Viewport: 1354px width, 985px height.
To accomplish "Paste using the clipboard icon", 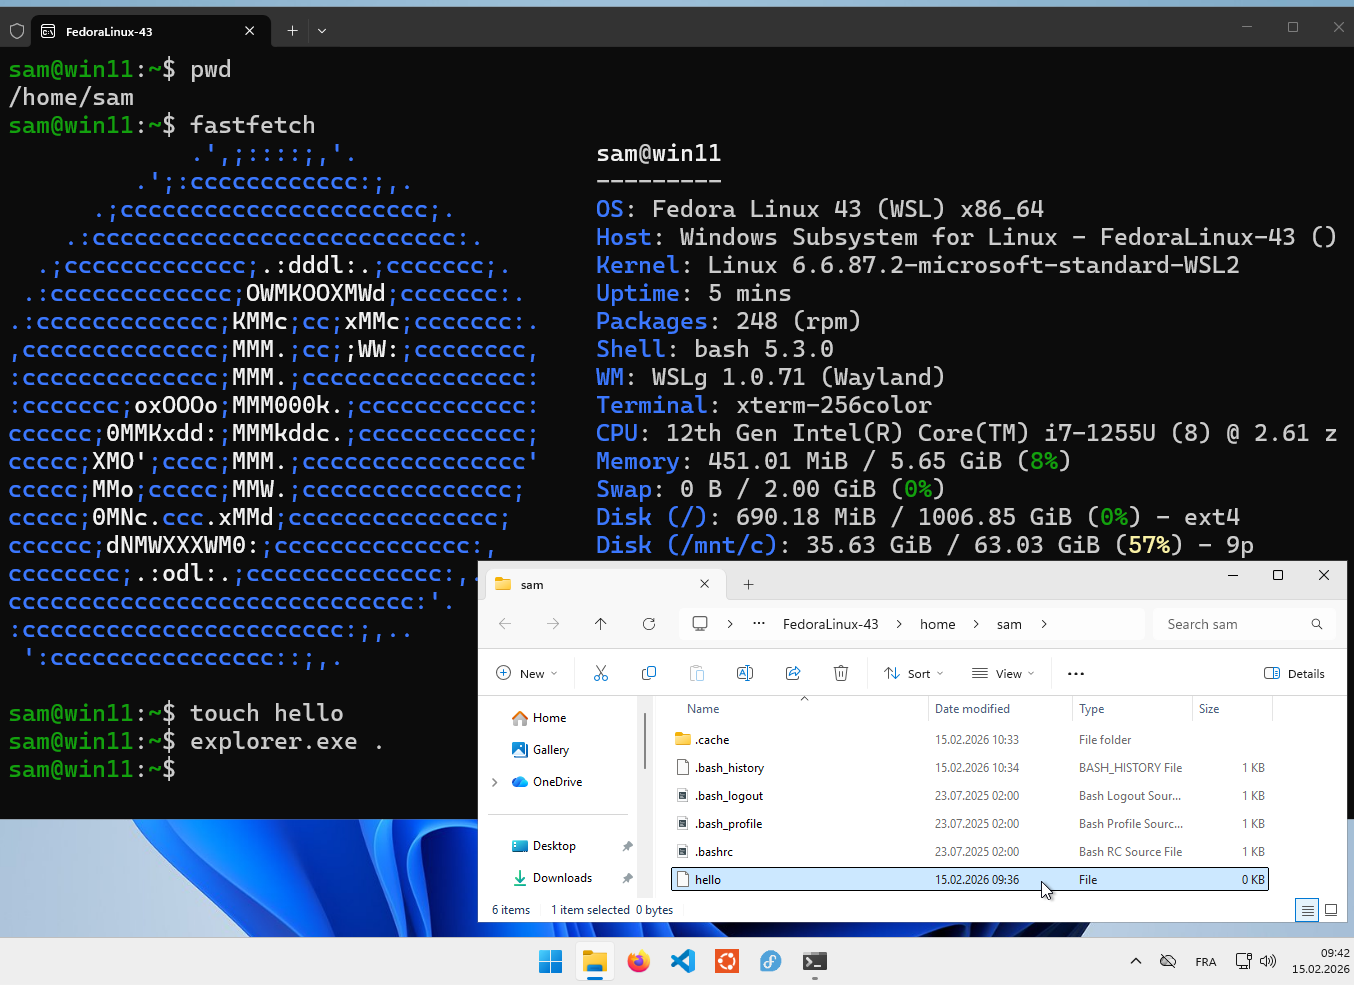I will coord(697,673).
